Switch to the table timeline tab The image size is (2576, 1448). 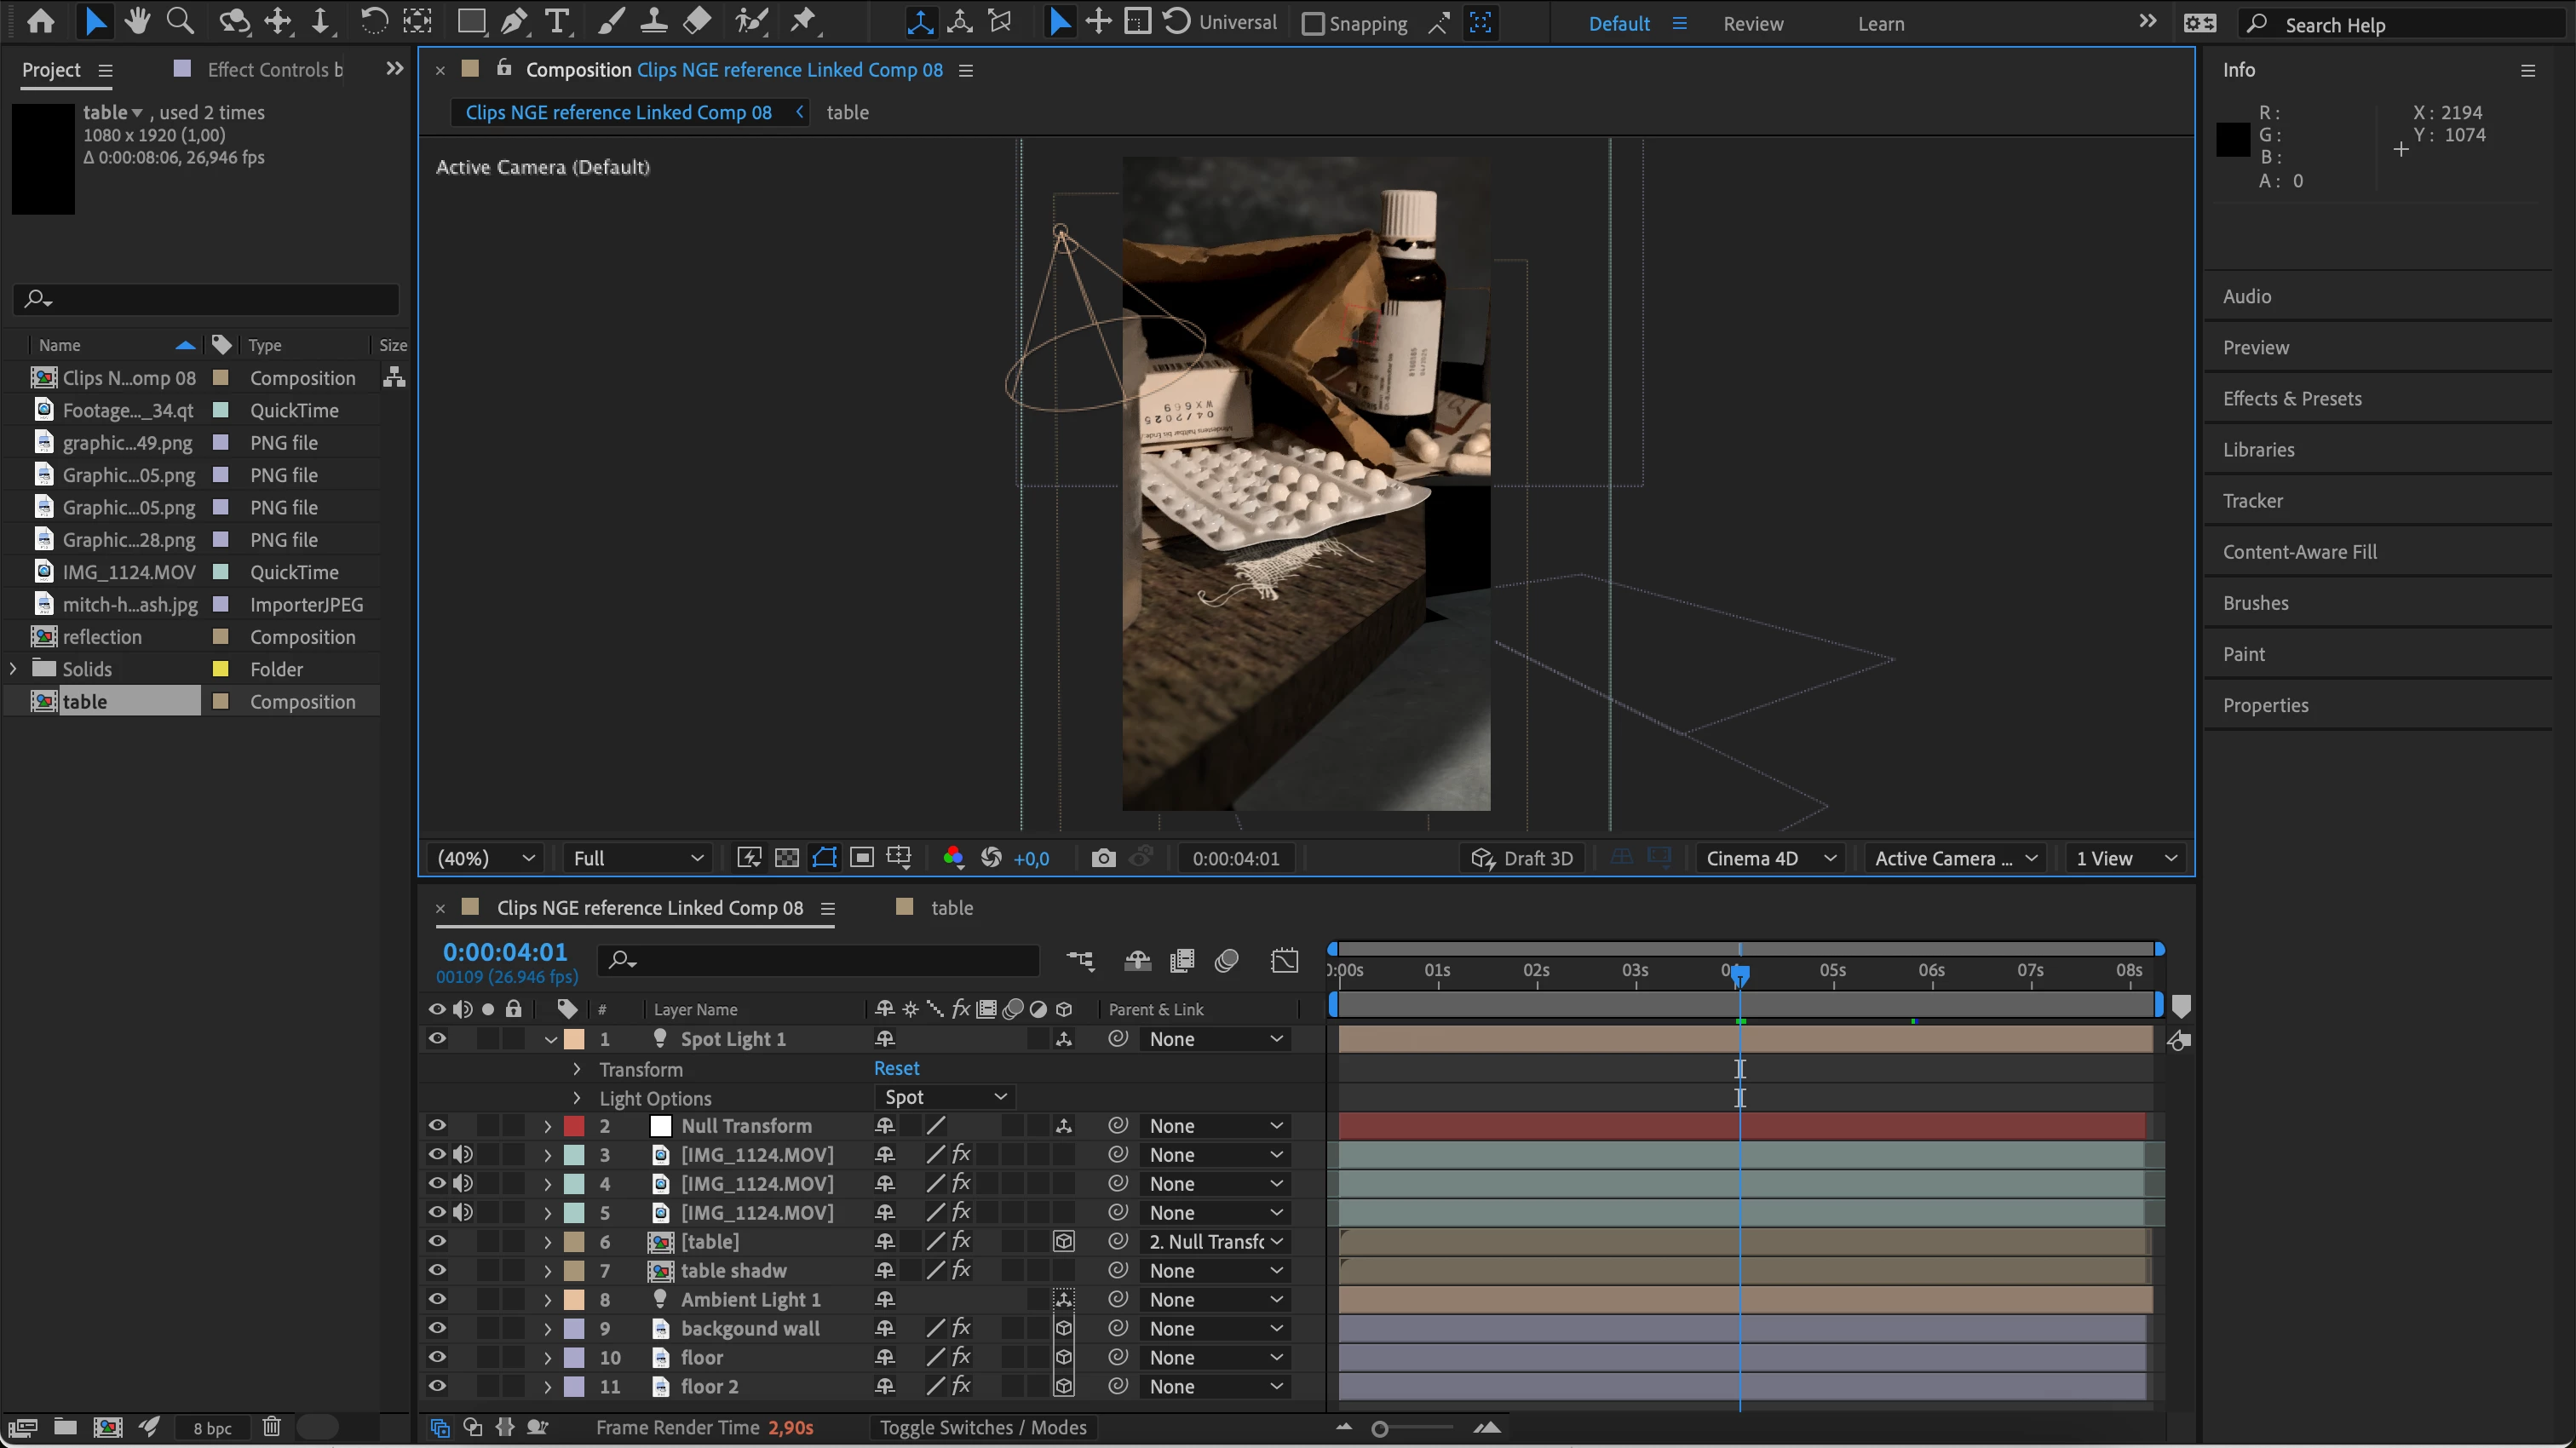pyautogui.click(x=950, y=908)
